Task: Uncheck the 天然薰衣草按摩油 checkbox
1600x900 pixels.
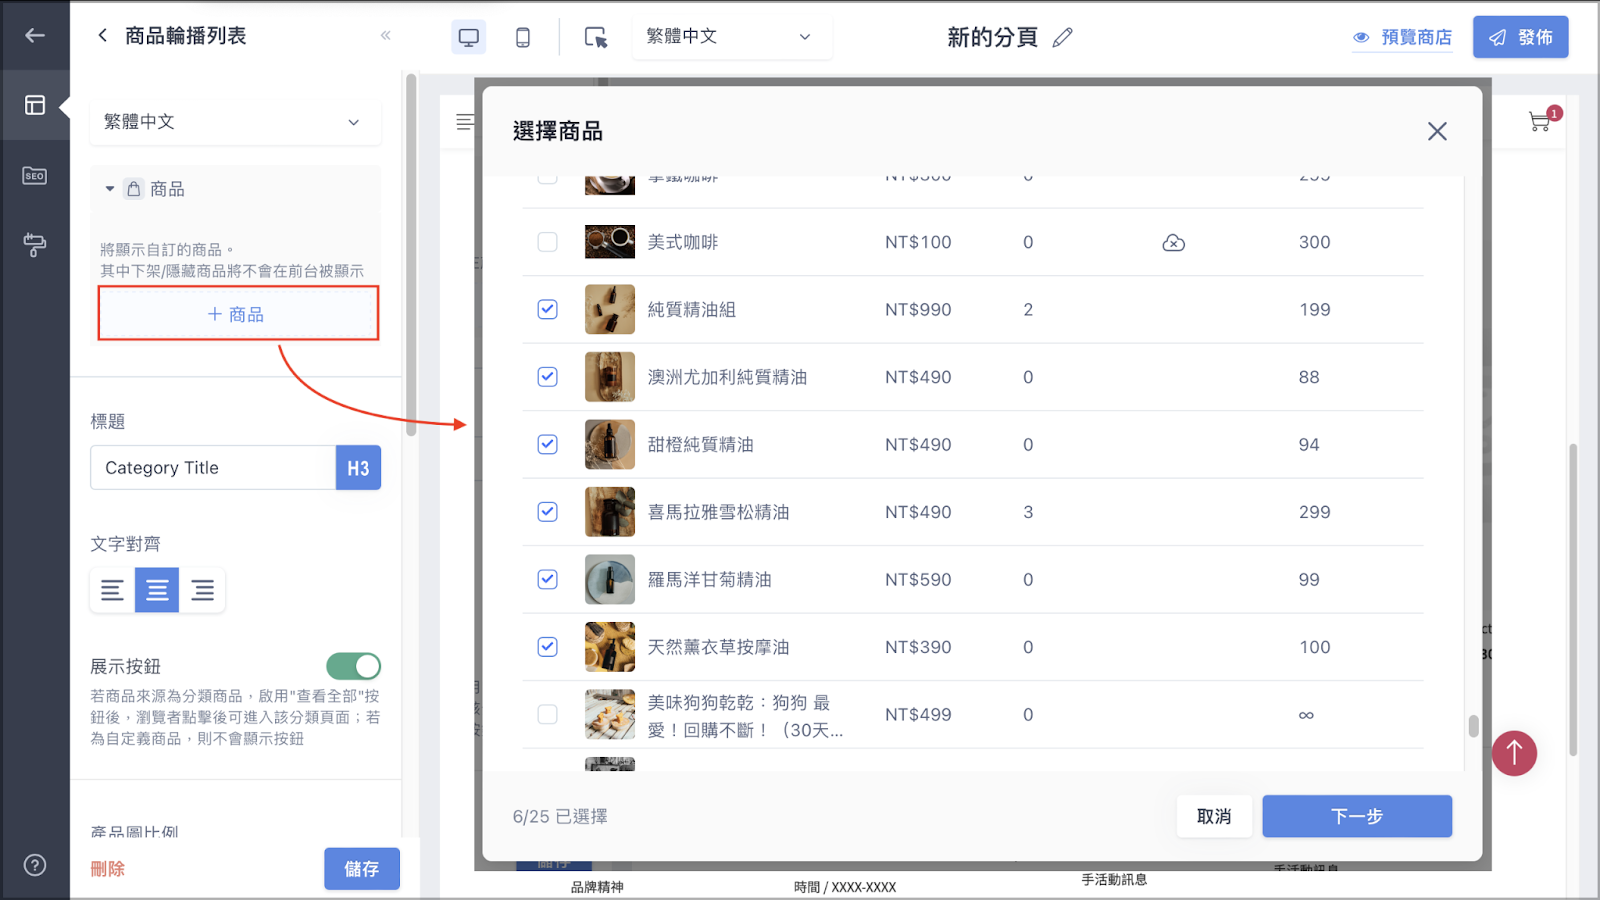Action: point(547,647)
